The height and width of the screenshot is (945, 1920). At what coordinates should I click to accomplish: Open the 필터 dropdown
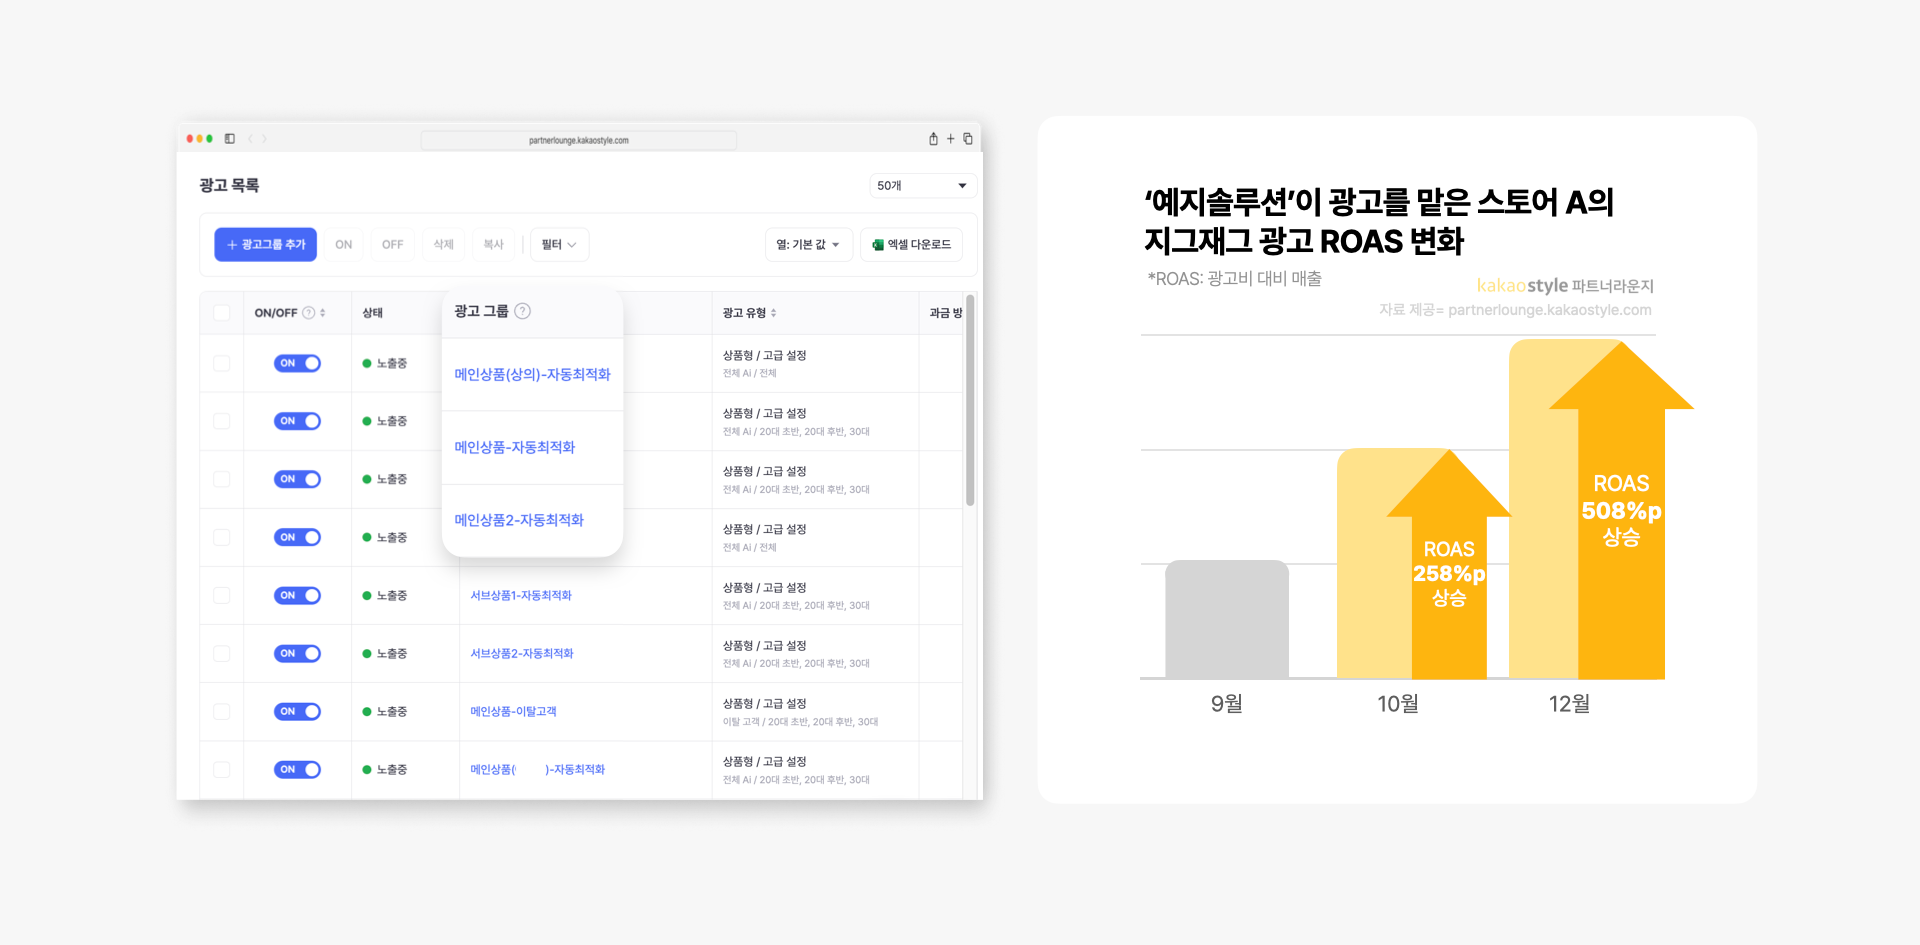559,245
